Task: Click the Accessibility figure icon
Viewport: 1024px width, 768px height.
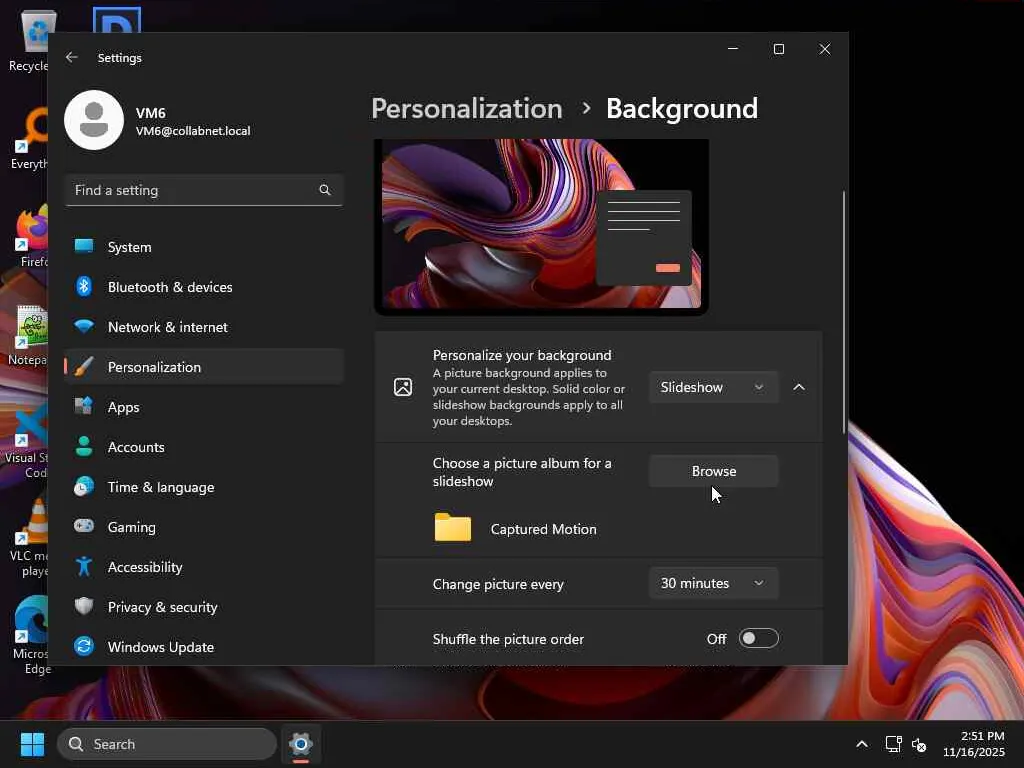Action: (84, 567)
